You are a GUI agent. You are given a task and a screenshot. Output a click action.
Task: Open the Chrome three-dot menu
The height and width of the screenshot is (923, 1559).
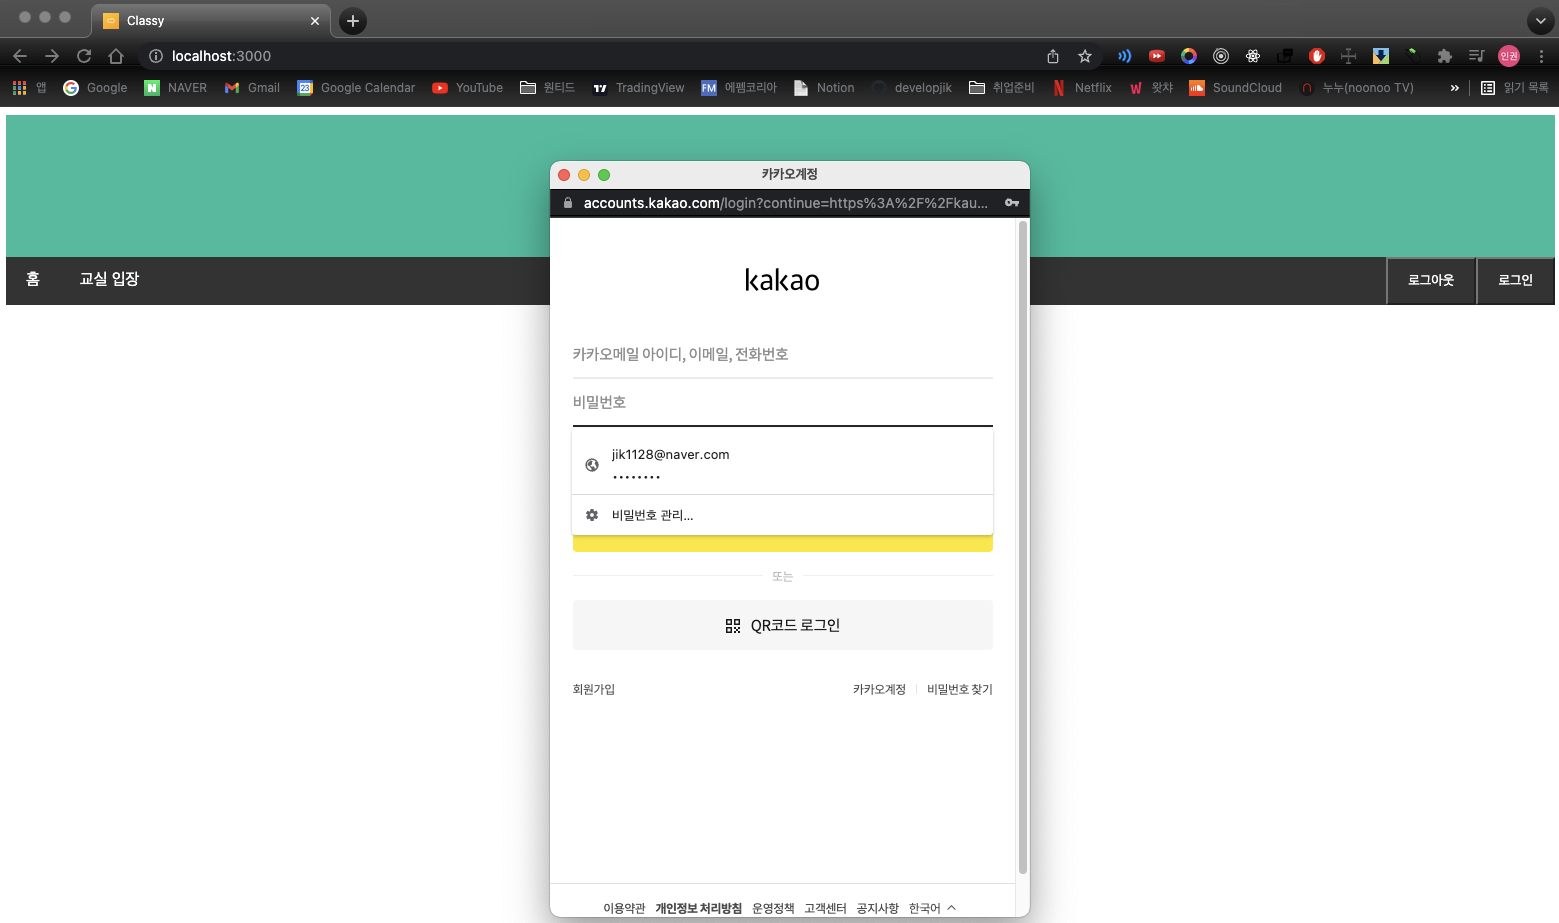1541,56
